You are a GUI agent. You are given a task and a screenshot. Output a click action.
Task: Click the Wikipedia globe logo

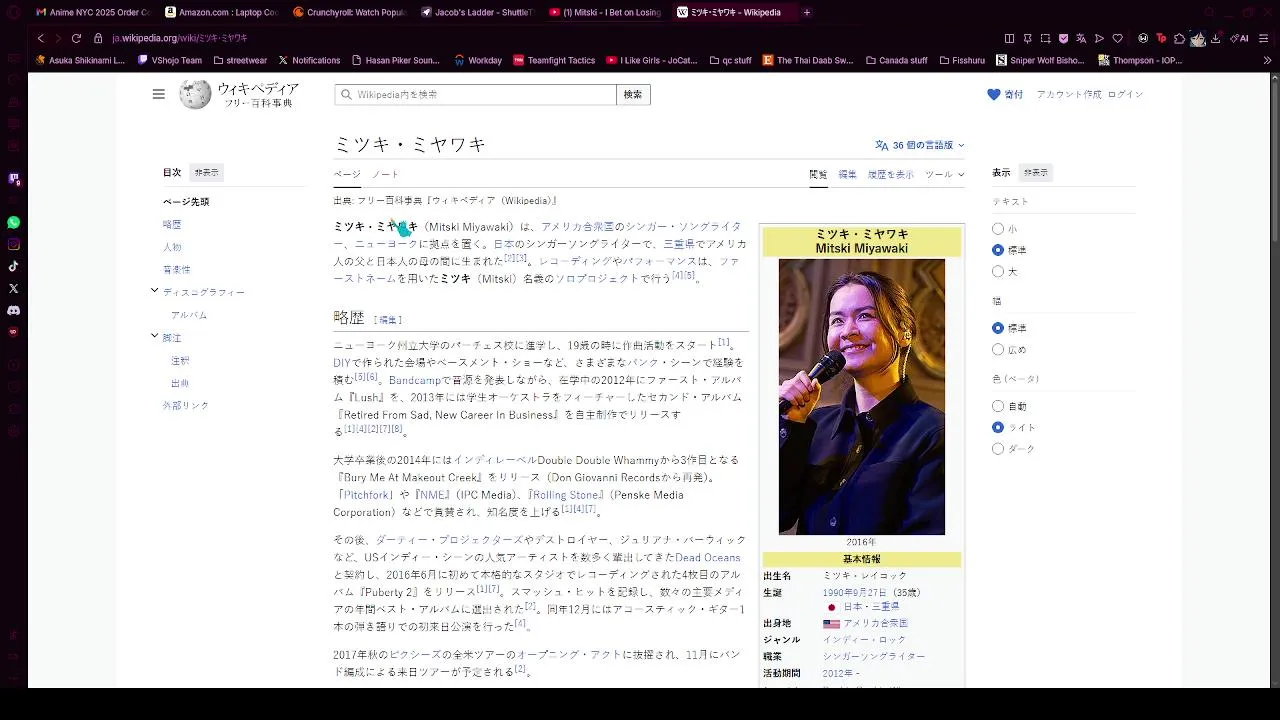tap(195, 94)
